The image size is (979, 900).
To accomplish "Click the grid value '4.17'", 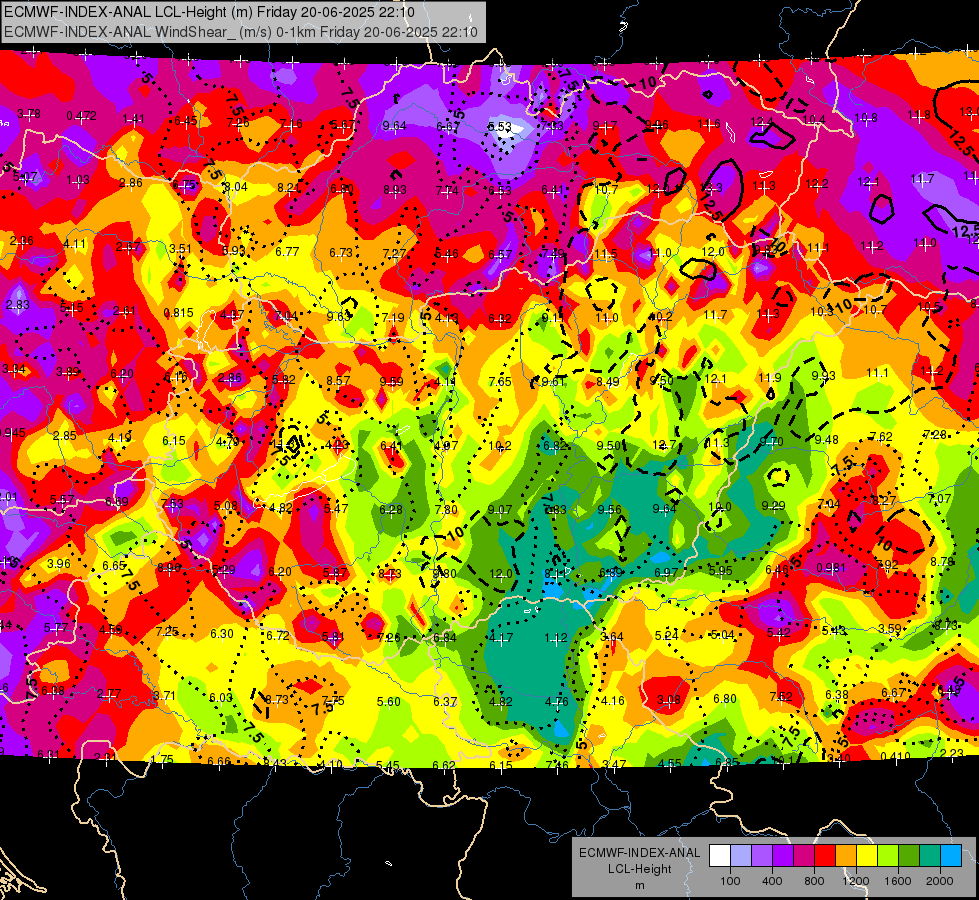I will 501,638.
